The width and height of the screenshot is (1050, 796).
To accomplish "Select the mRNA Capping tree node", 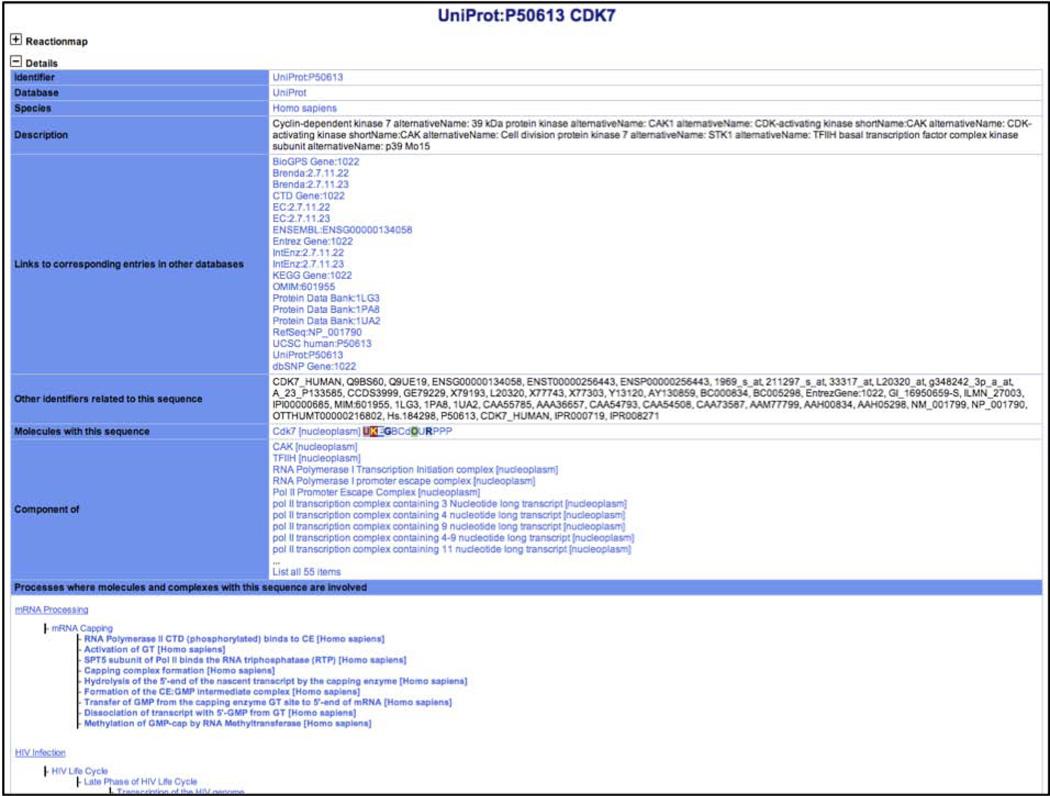I will tap(82, 628).
